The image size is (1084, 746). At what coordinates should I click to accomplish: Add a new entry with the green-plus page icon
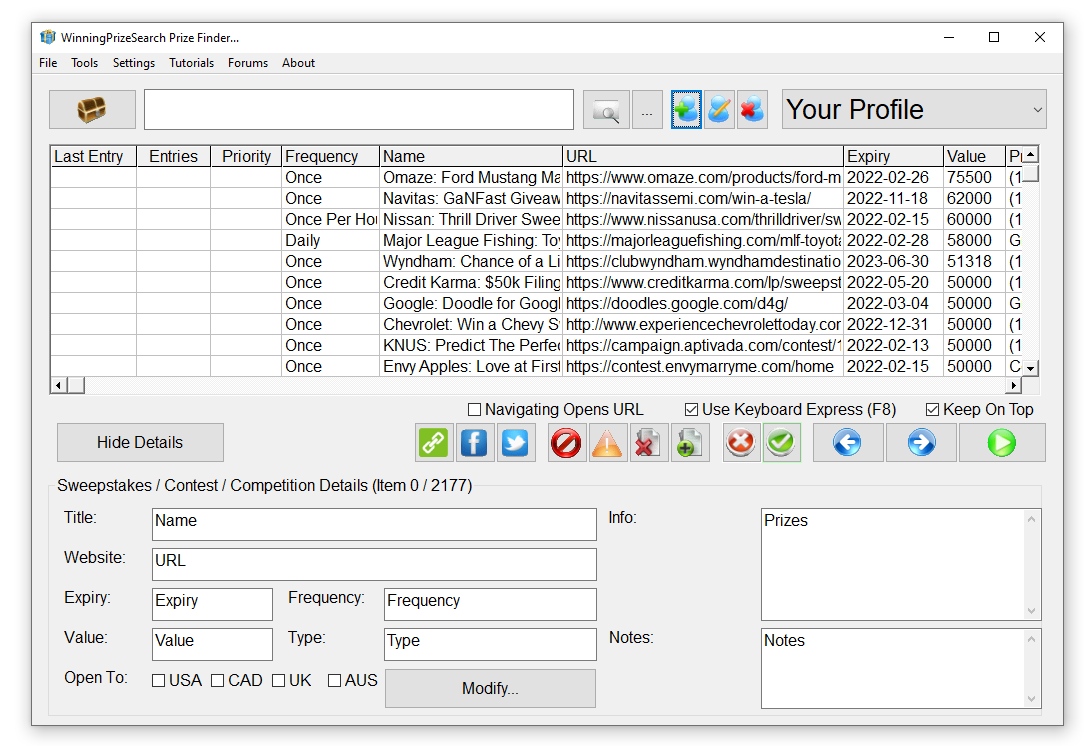point(688,443)
